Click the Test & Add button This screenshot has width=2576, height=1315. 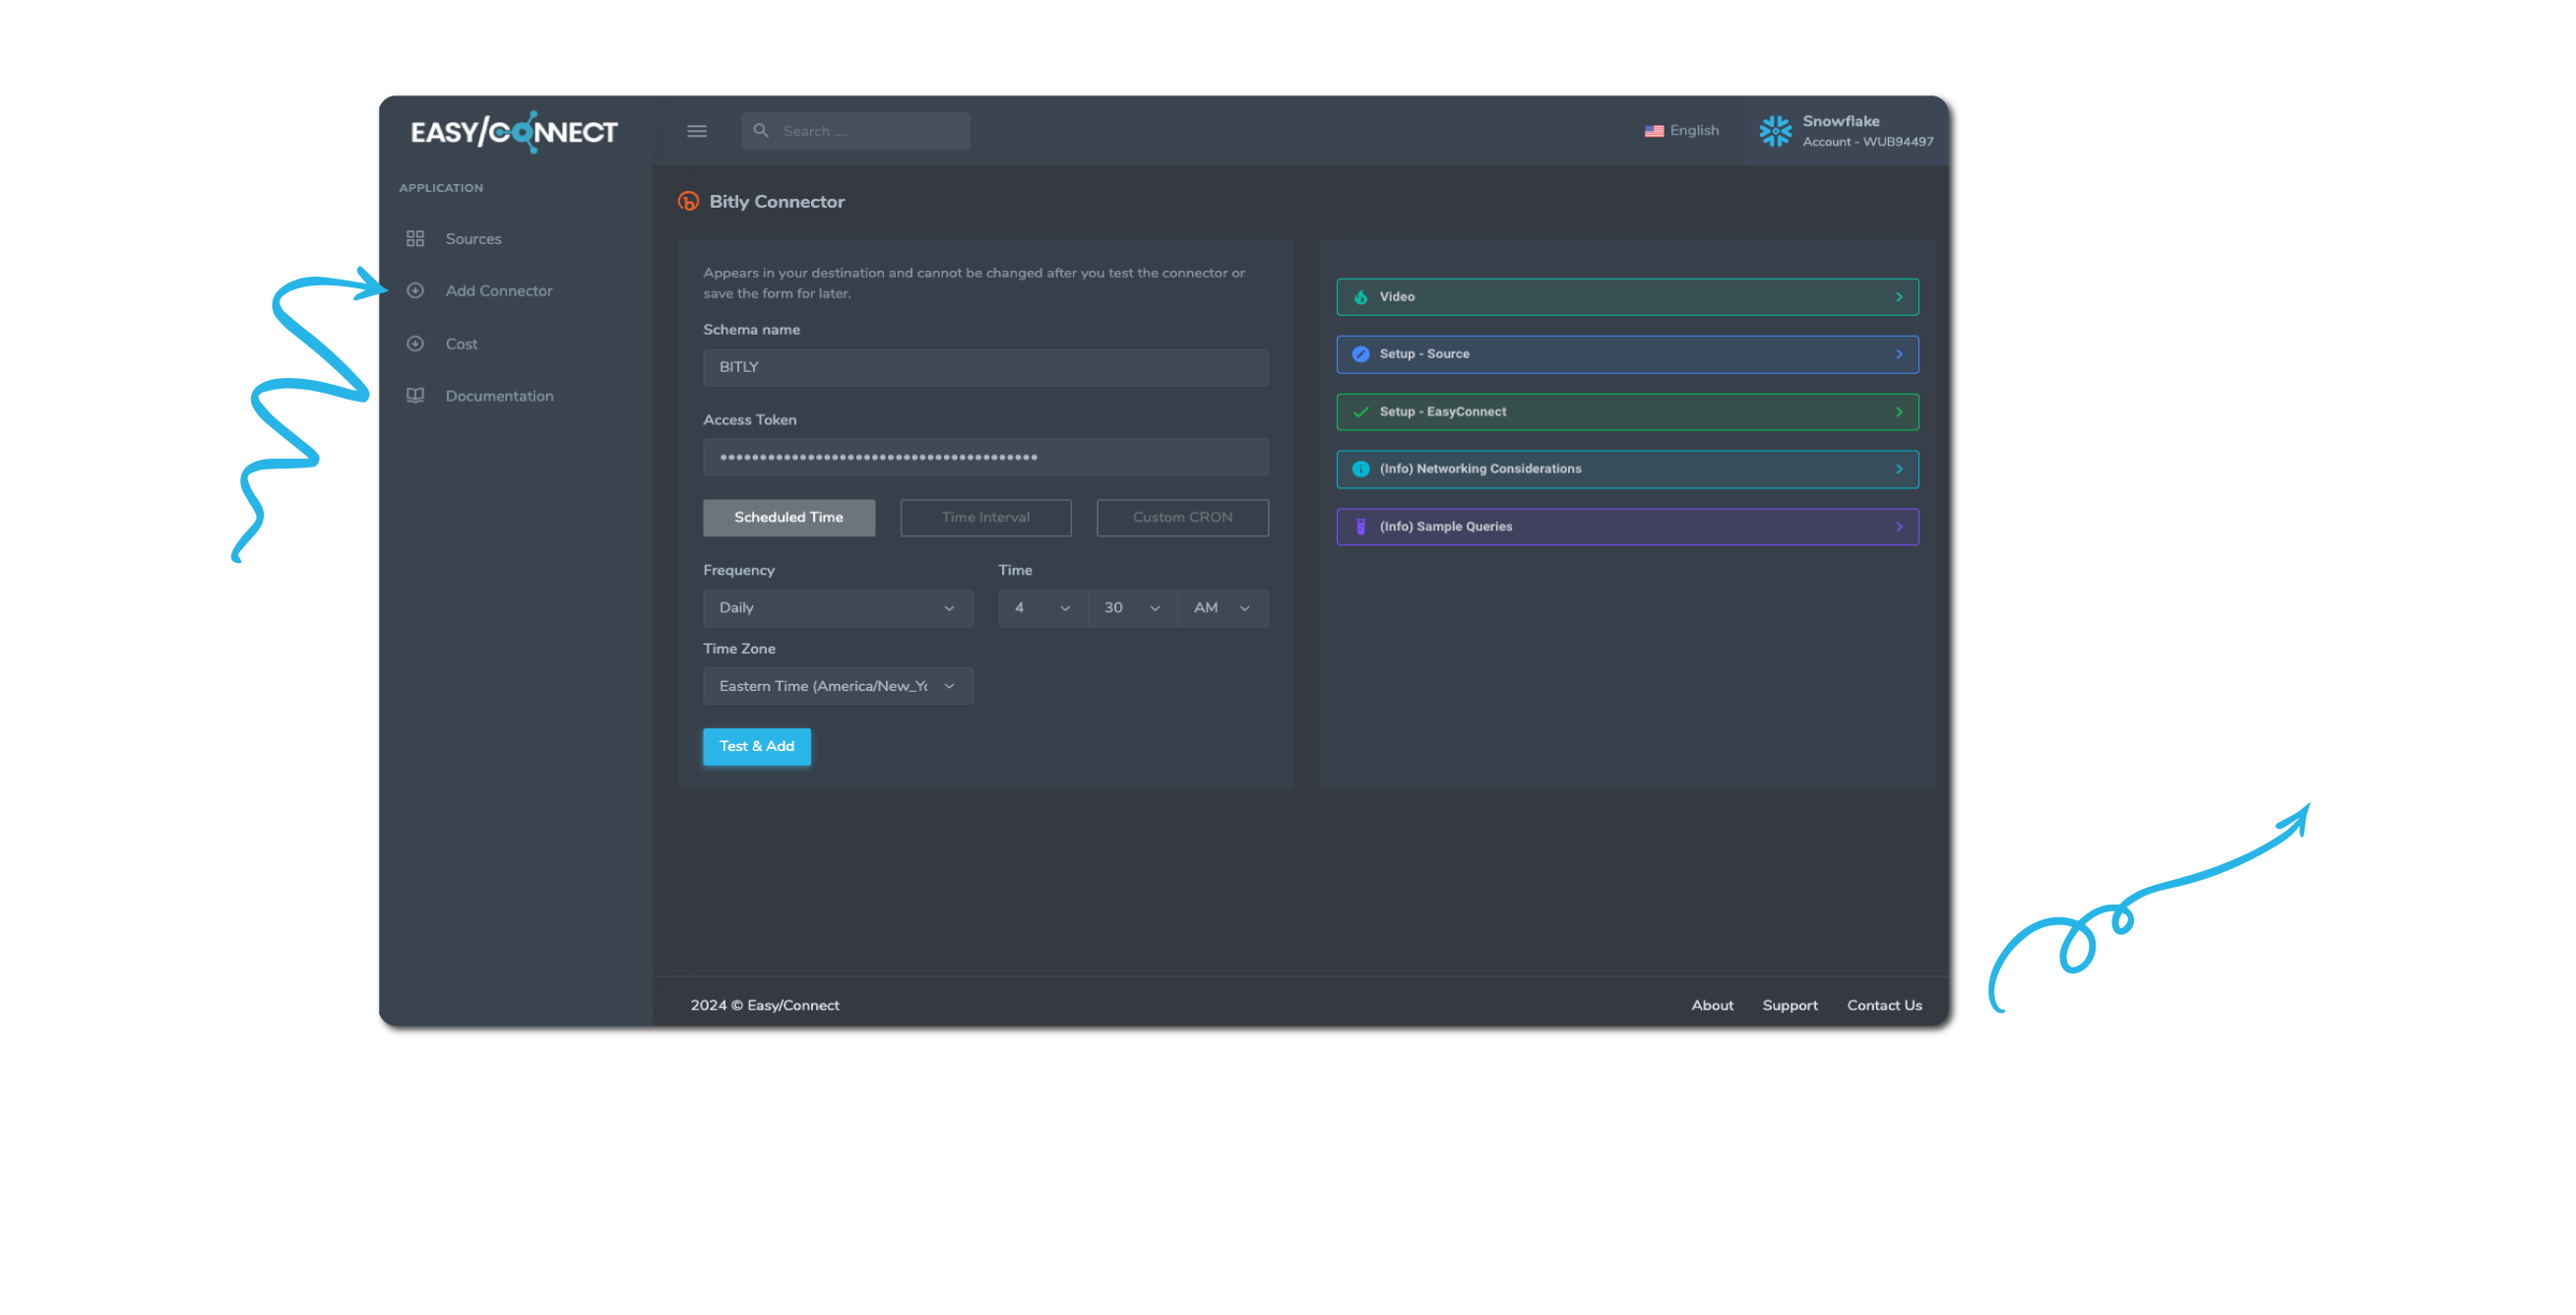pos(756,747)
